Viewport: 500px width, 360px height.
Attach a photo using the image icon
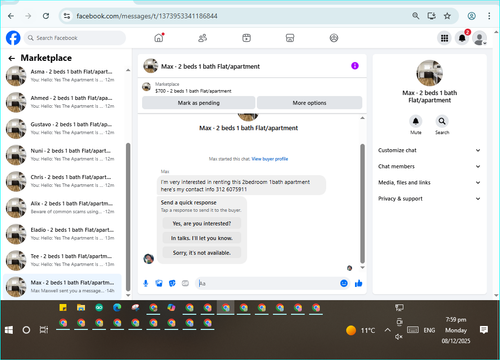coord(159,283)
